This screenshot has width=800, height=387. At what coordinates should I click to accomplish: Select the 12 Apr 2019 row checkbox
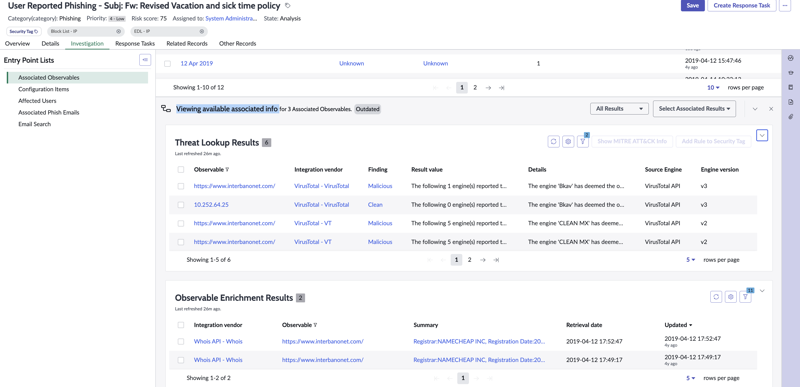(167, 64)
